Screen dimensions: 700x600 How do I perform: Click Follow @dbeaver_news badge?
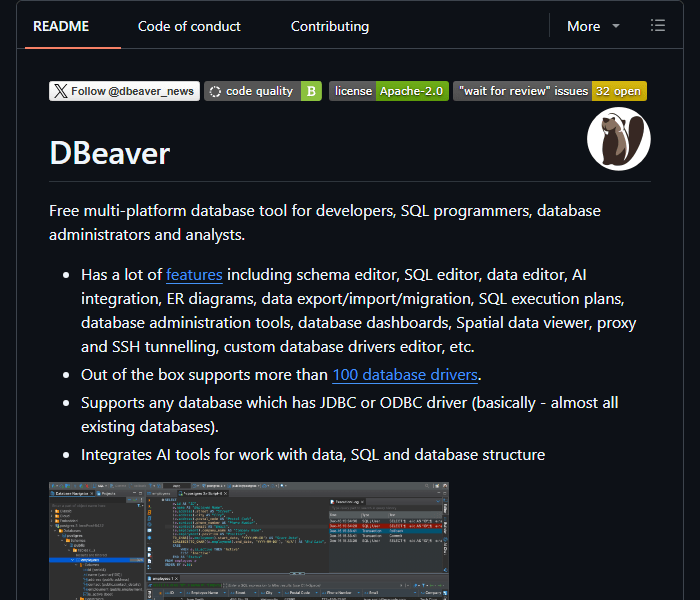pyautogui.click(x=124, y=91)
